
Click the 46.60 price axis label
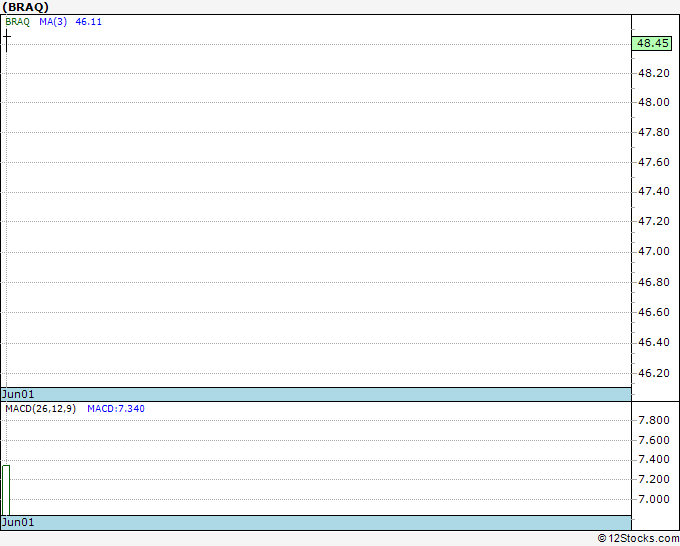654,312
